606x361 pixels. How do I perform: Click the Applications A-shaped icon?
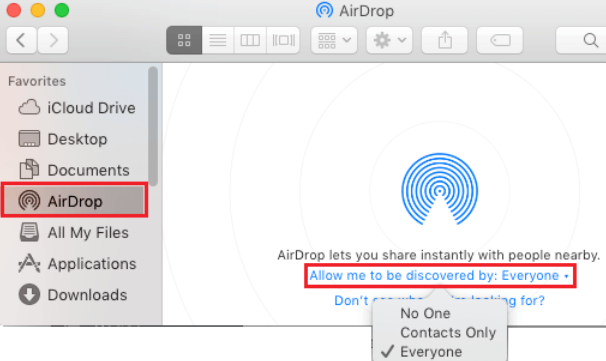[x=29, y=263]
